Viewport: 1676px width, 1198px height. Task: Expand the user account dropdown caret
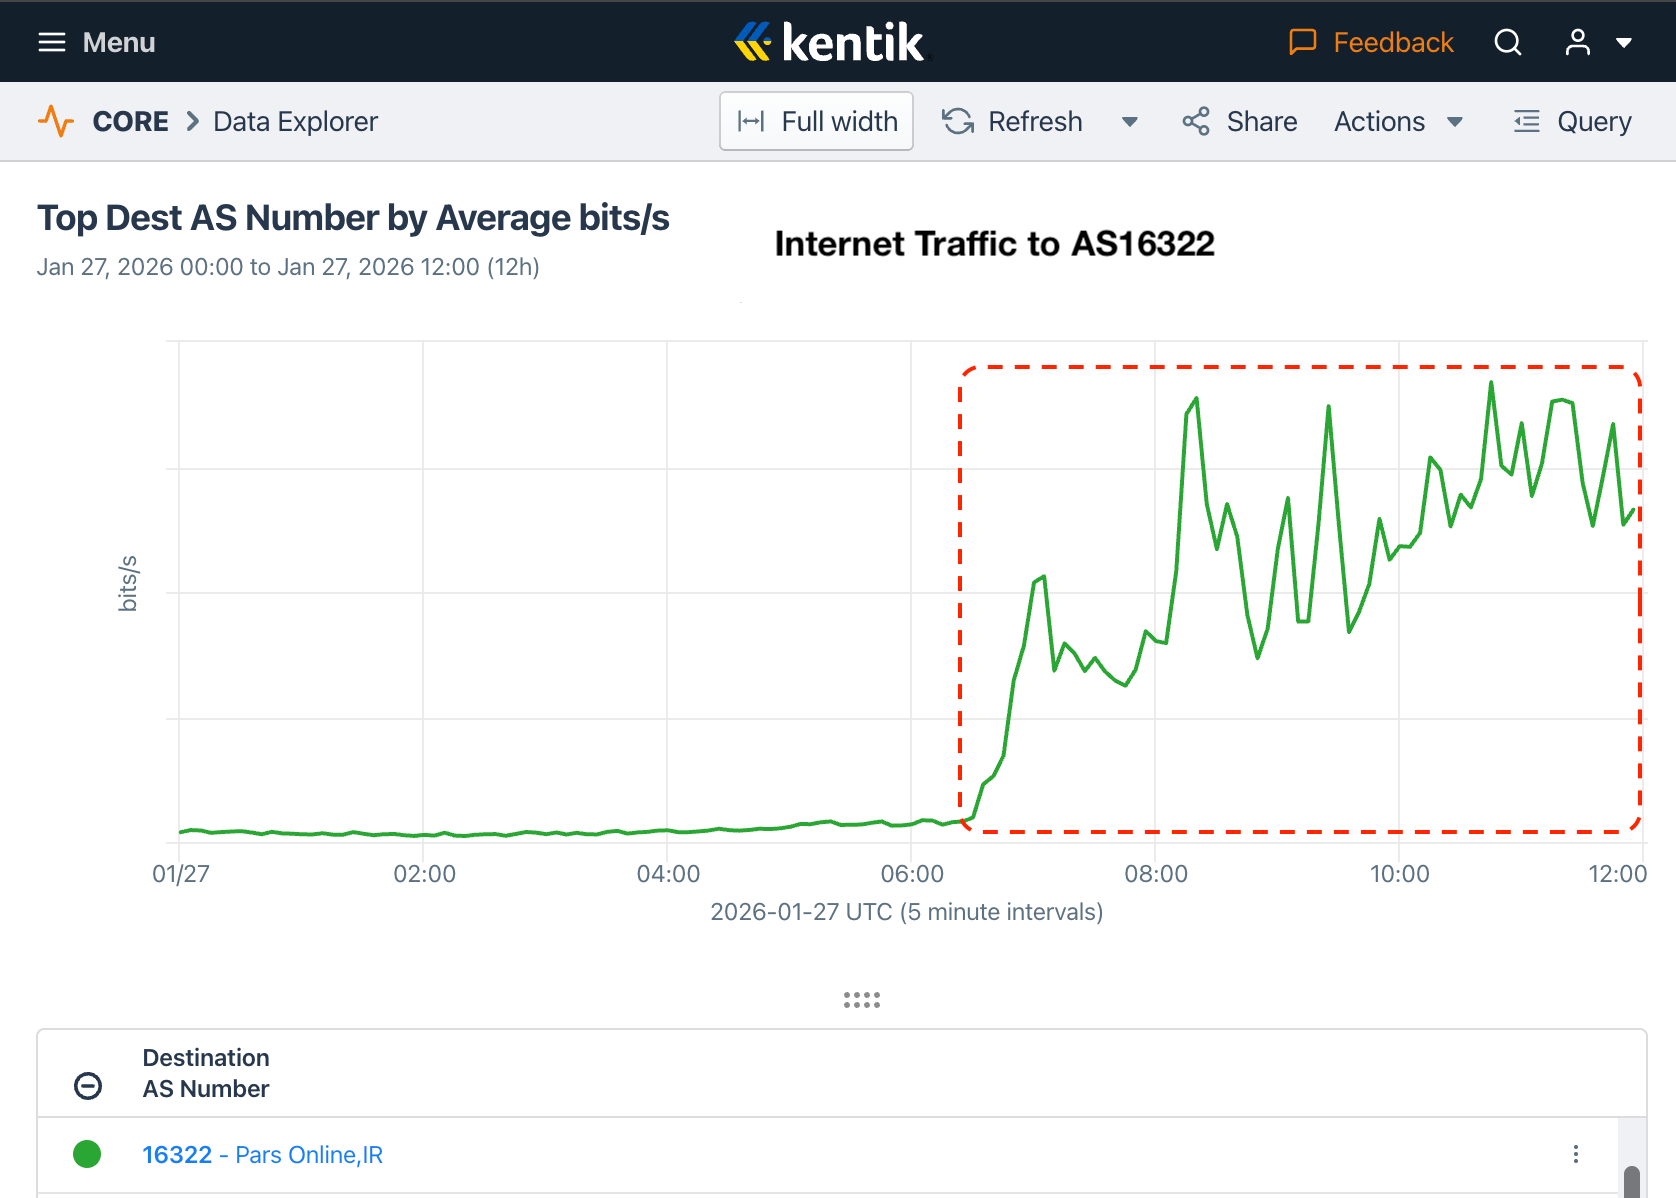click(x=1624, y=43)
